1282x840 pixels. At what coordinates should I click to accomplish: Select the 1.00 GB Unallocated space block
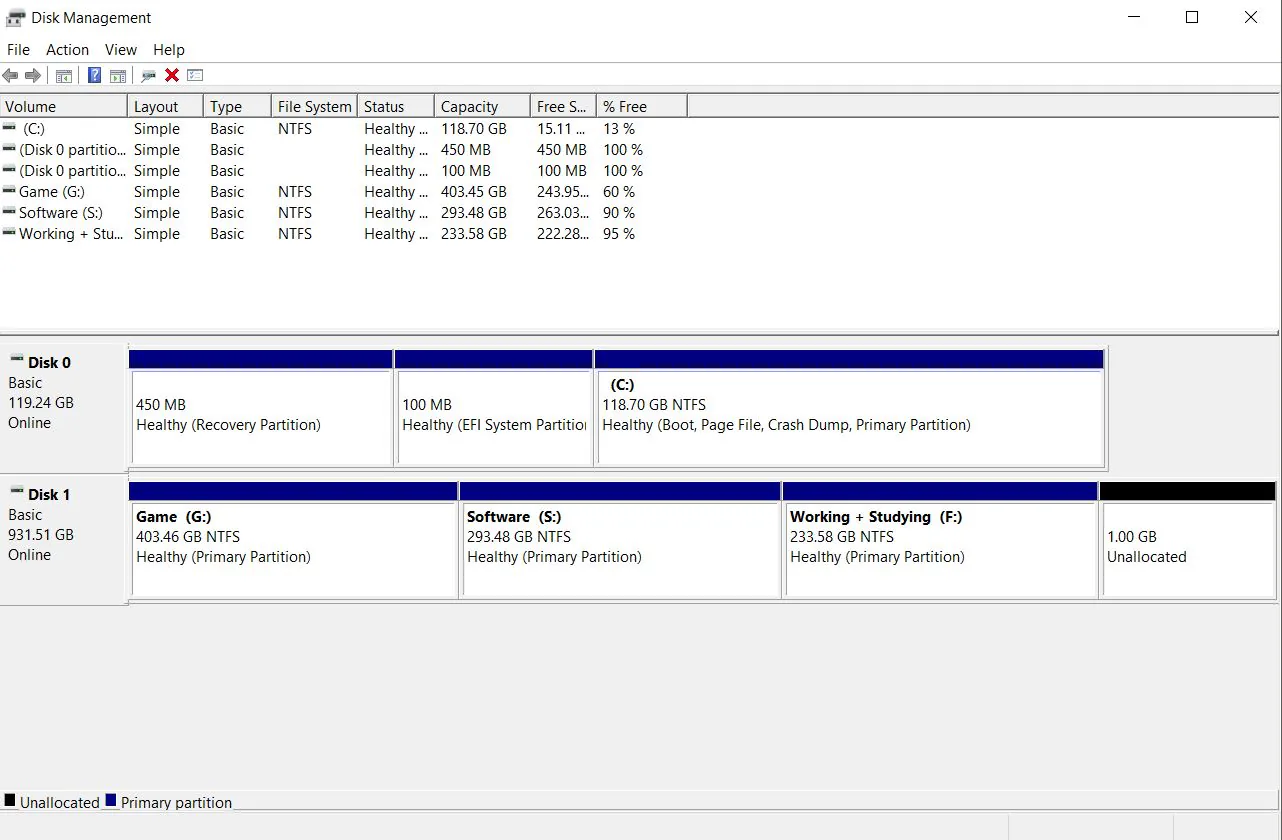click(x=1188, y=539)
